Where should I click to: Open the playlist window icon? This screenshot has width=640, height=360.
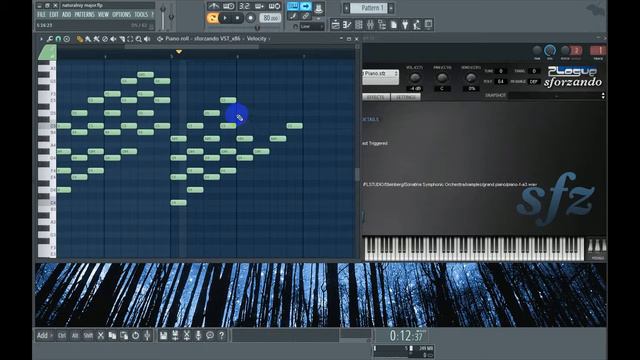pyautogui.click(x=335, y=25)
